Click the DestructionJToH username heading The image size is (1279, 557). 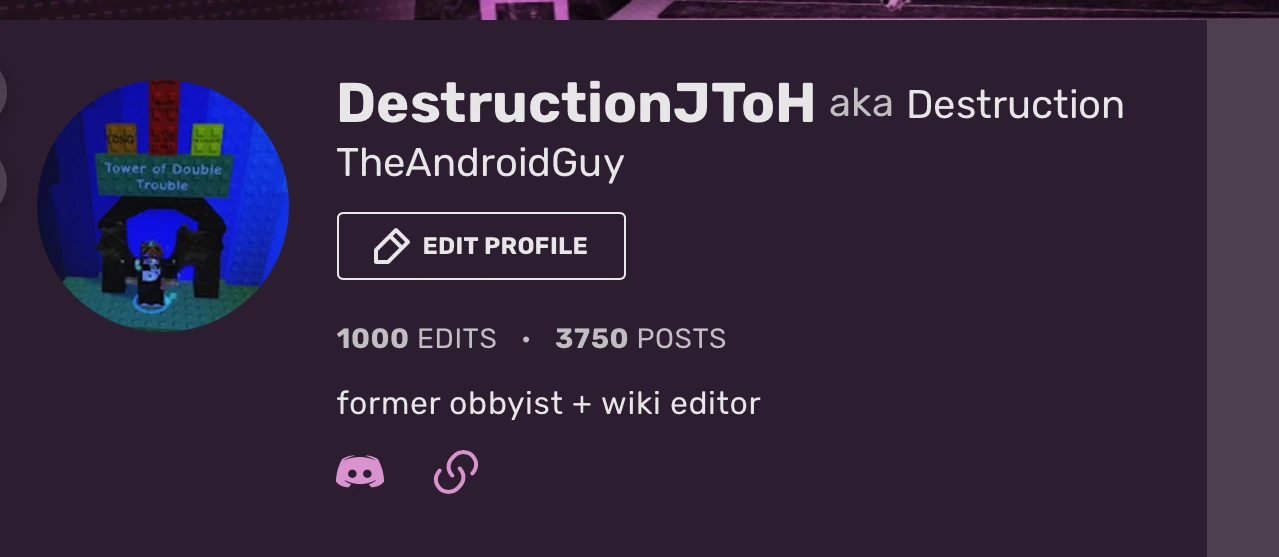click(576, 104)
